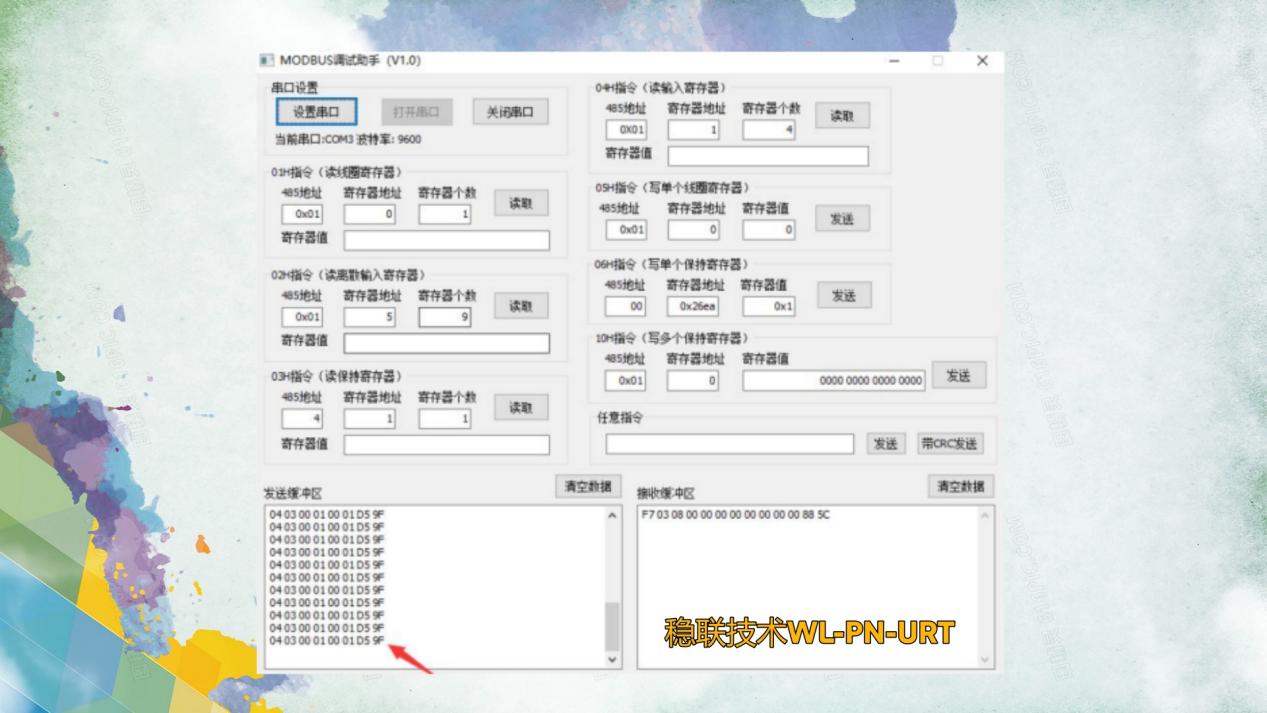
Task: Click 读取 button in 04H指令 section
Action: (x=842, y=115)
